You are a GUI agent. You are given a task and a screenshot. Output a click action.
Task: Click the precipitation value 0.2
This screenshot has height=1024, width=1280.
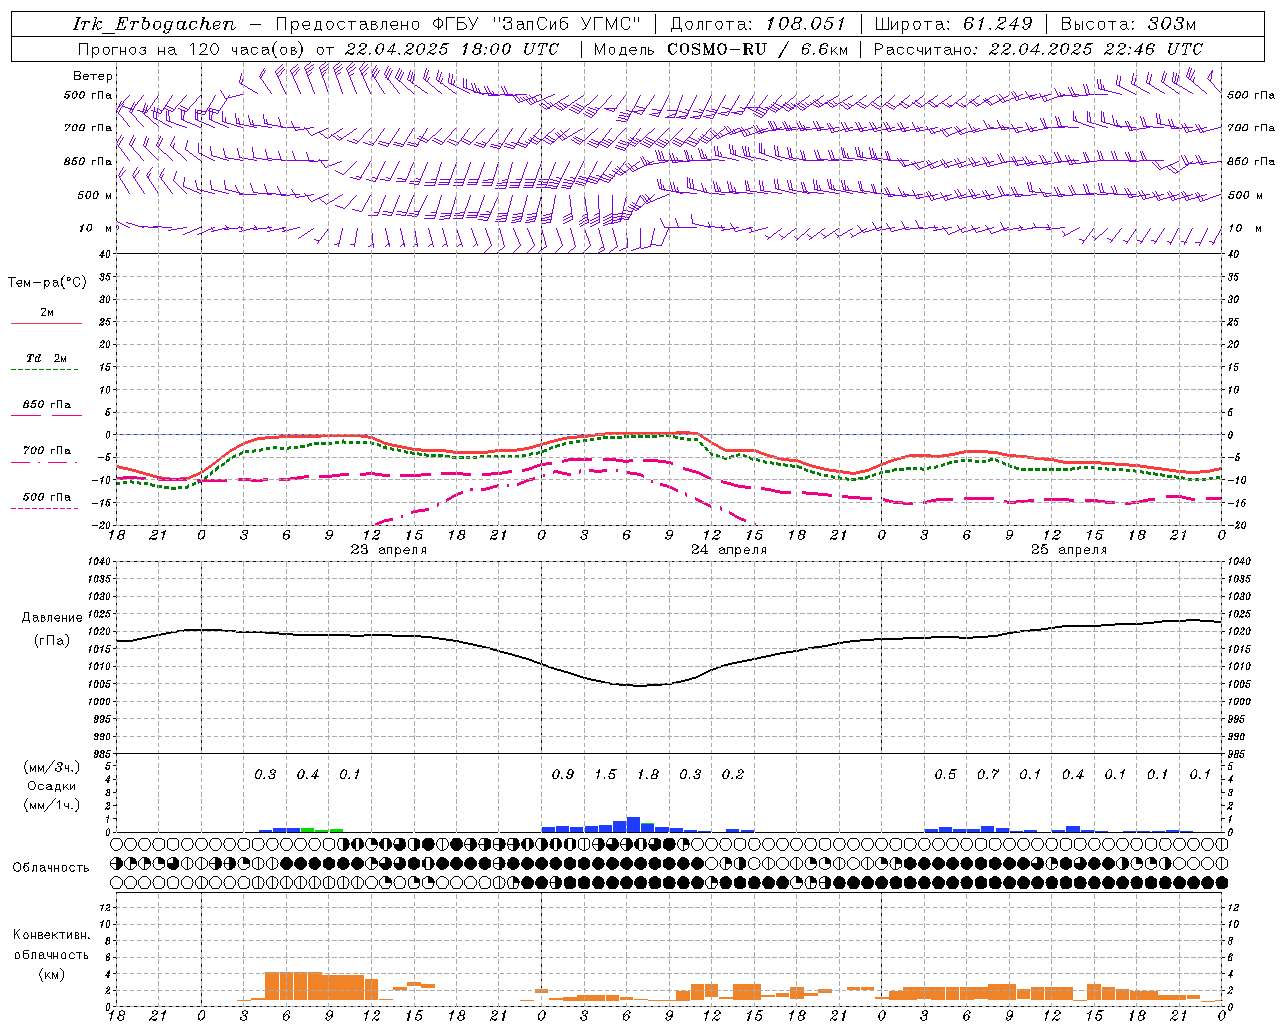point(733,775)
